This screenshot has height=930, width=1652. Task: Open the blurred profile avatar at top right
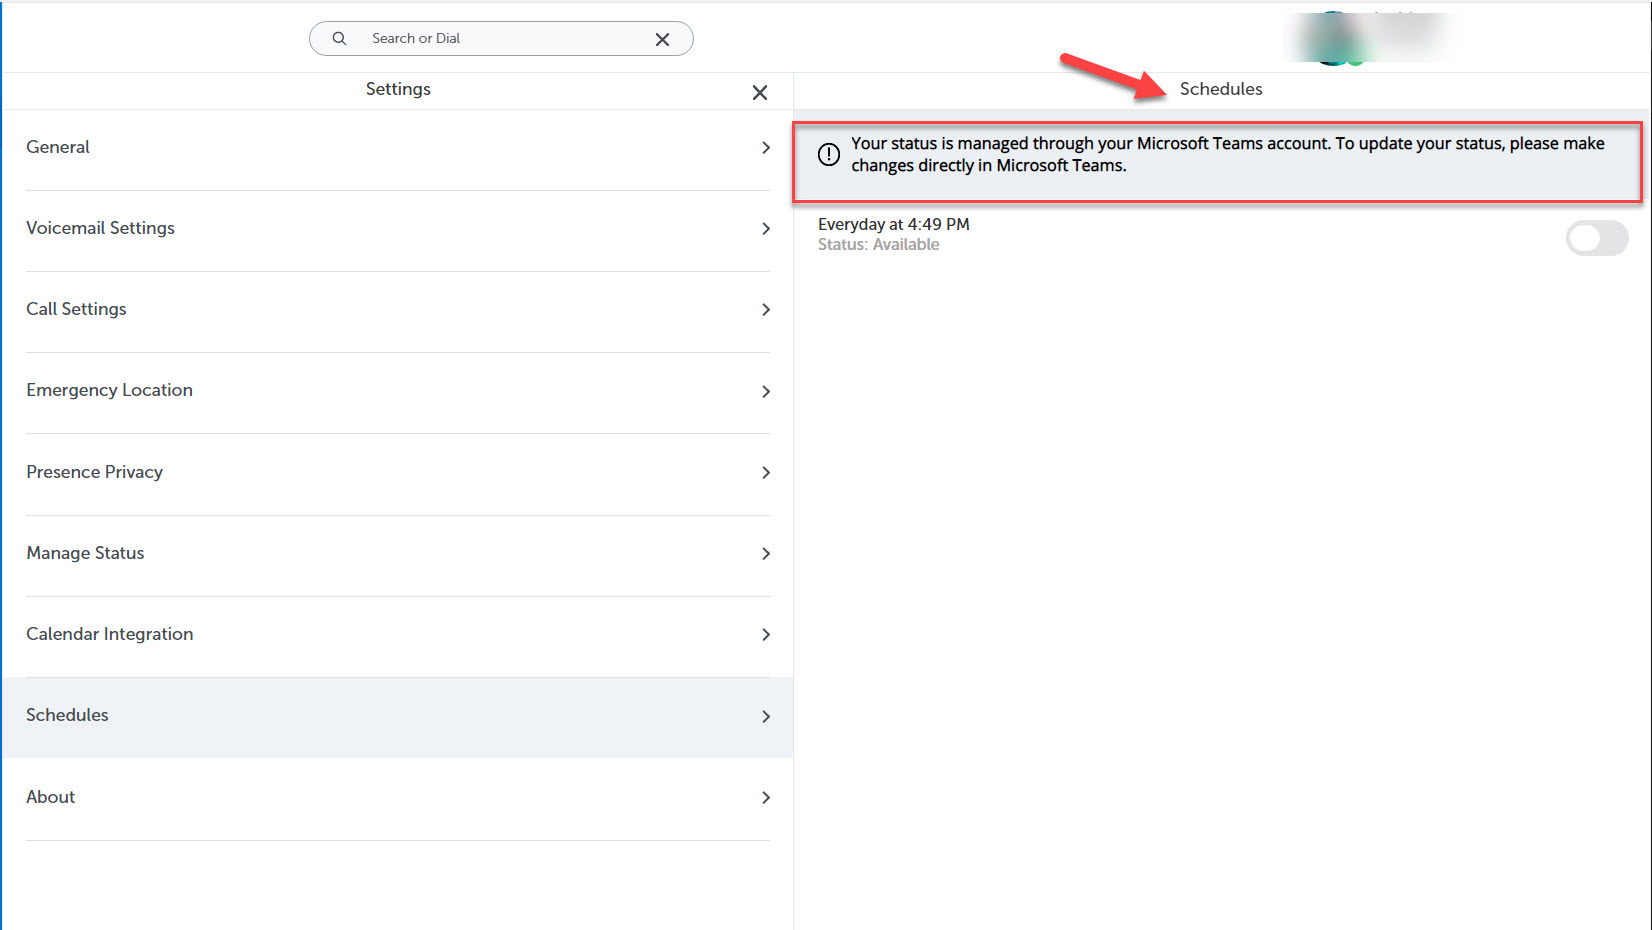[x=1334, y=40]
